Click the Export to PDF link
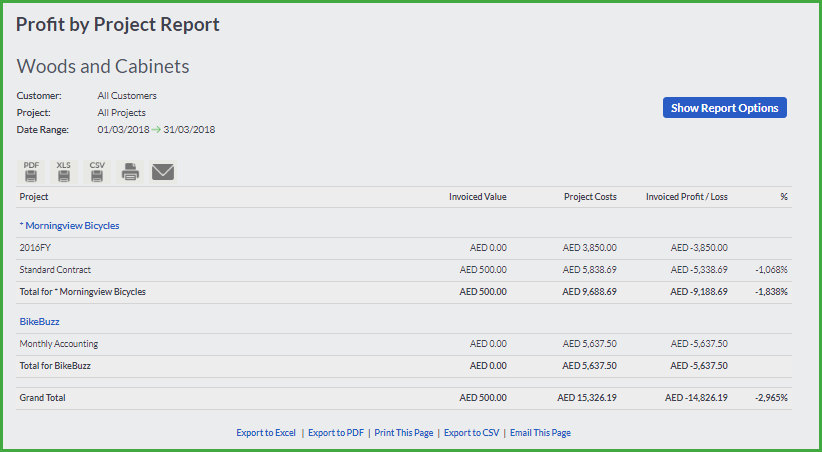Image resolution: width=822 pixels, height=452 pixels. pos(336,433)
